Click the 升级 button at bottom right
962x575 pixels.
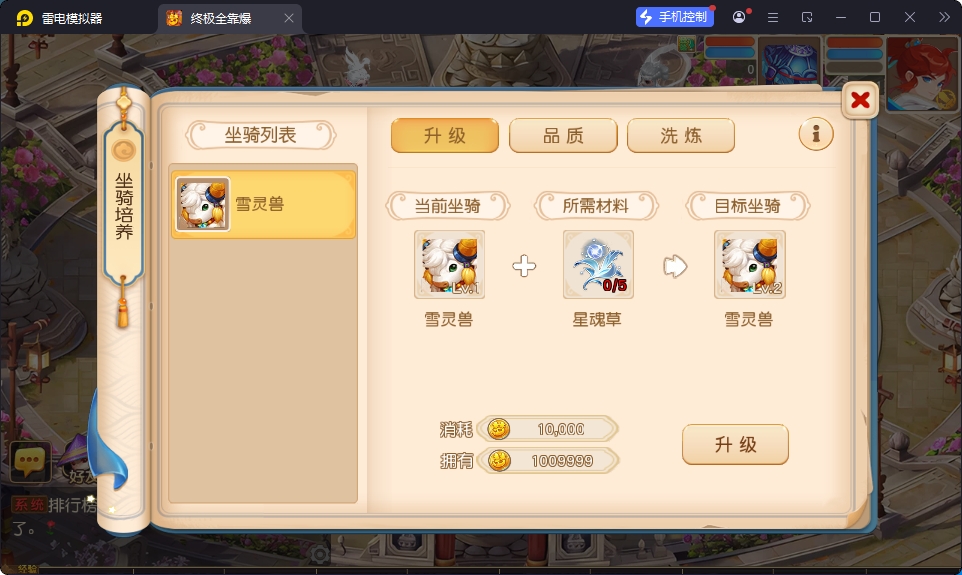(x=735, y=444)
